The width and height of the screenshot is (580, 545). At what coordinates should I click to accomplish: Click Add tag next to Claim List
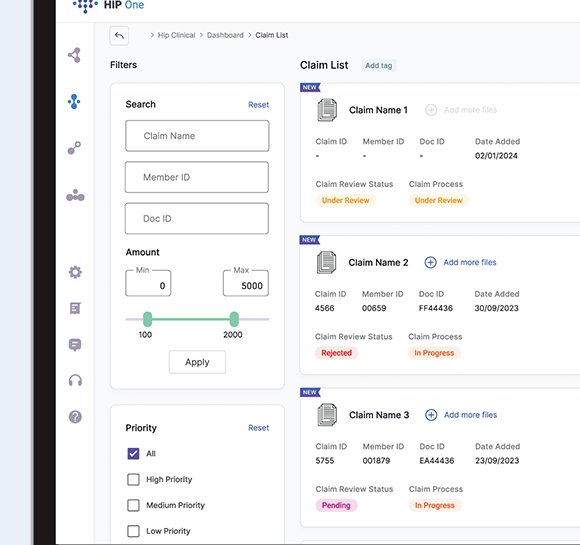coord(378,65)
